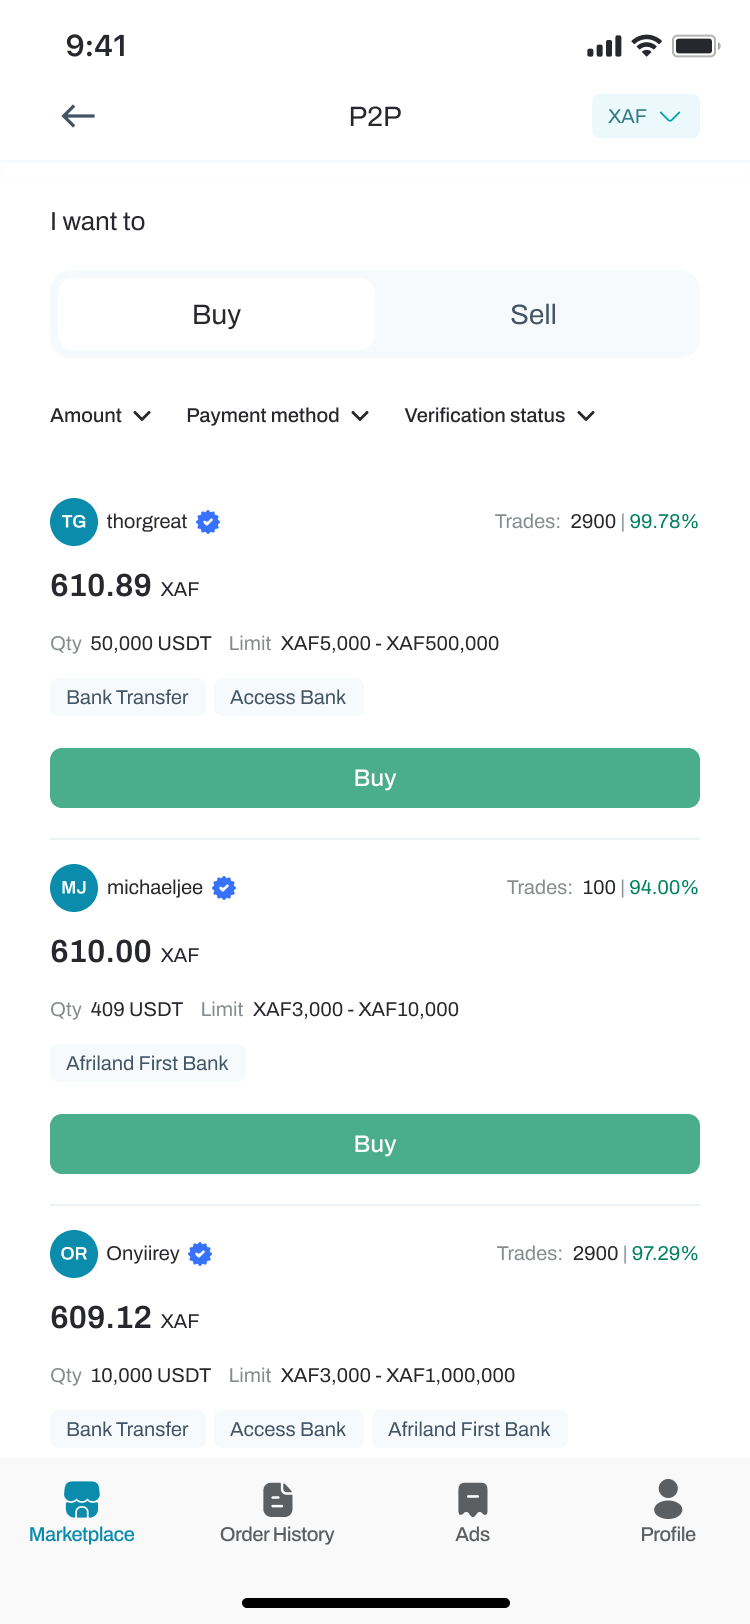Image resolution: width=750 pixels, height=1624 pixels.
Task: Open the Order History icon
Action: [277, 1499]
